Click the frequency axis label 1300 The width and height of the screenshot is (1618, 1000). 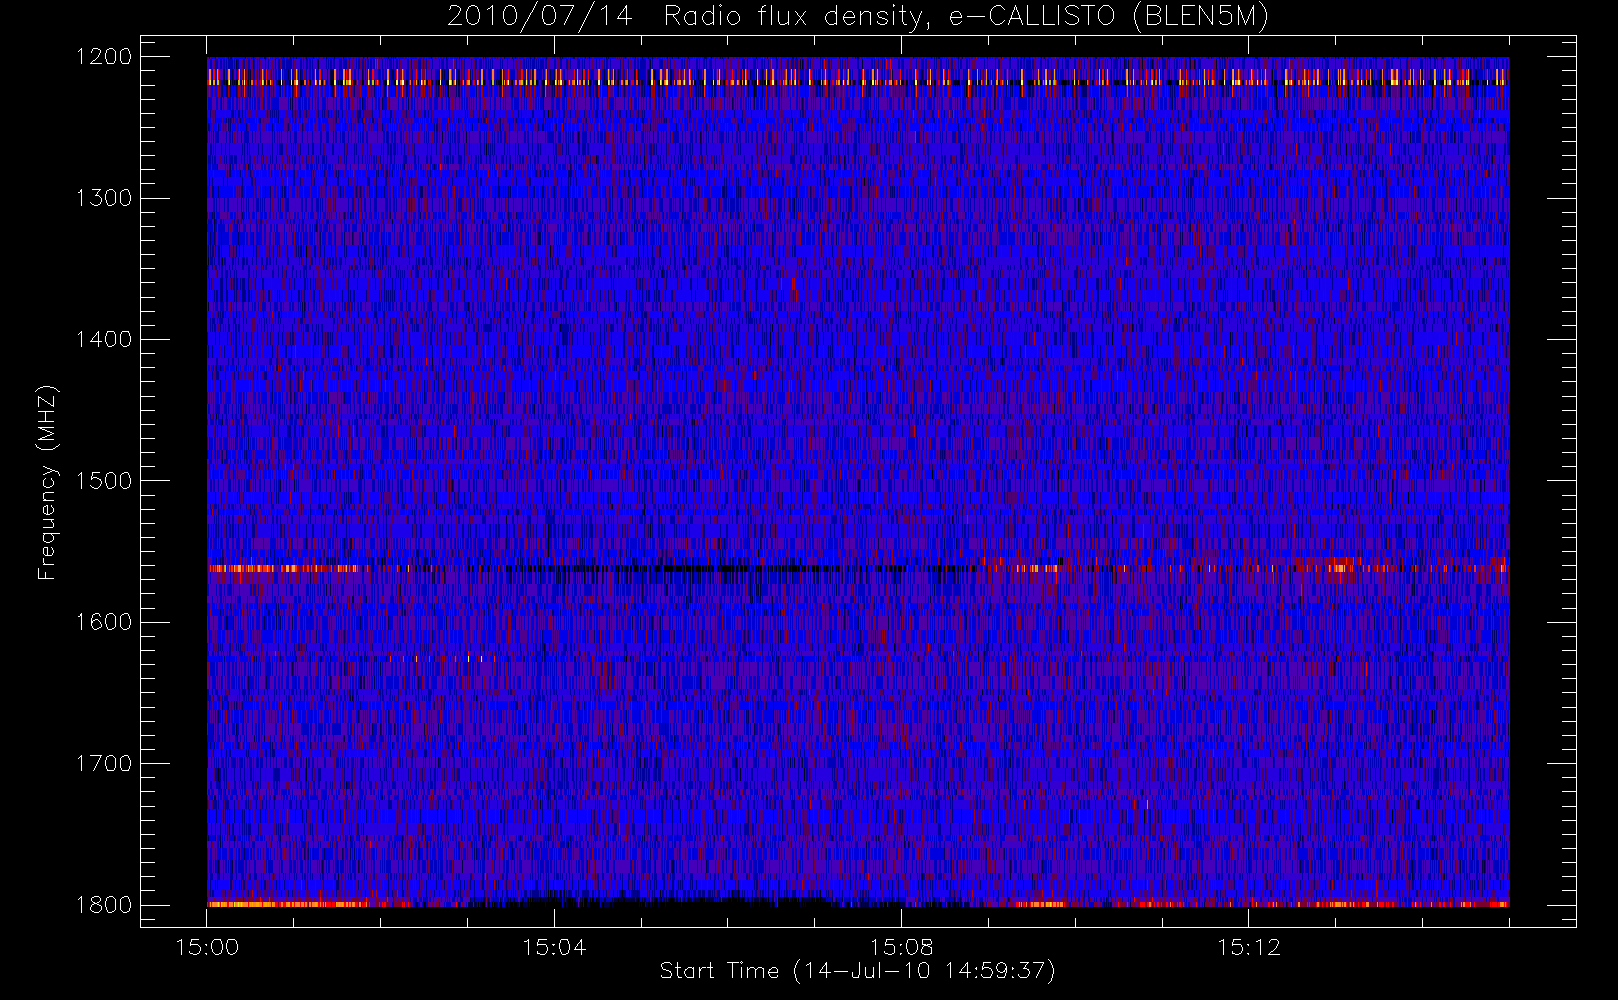(x=103, y=198)
